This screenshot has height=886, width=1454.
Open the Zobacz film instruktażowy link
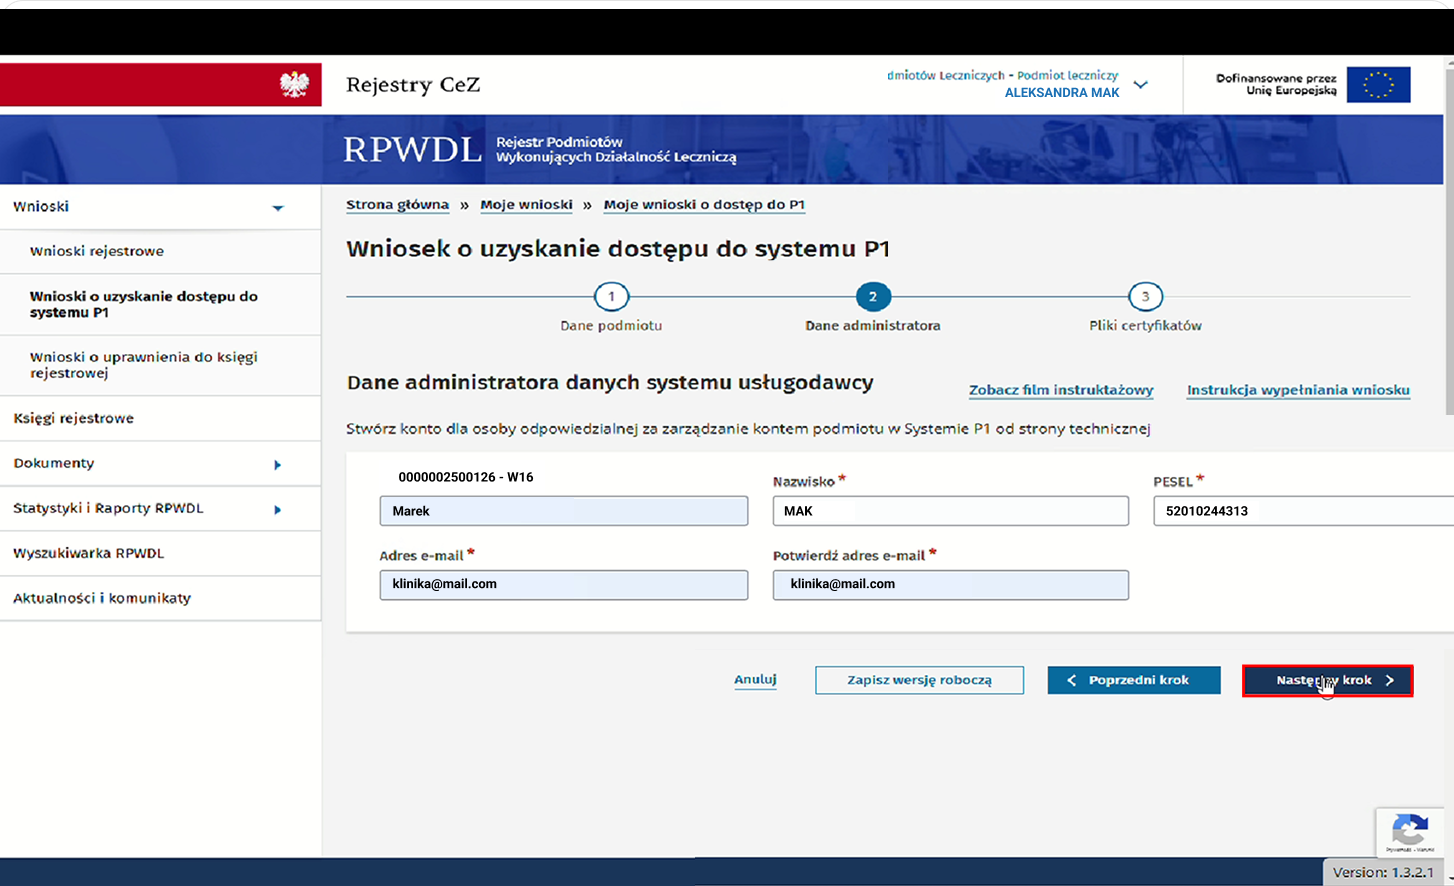1060,390
